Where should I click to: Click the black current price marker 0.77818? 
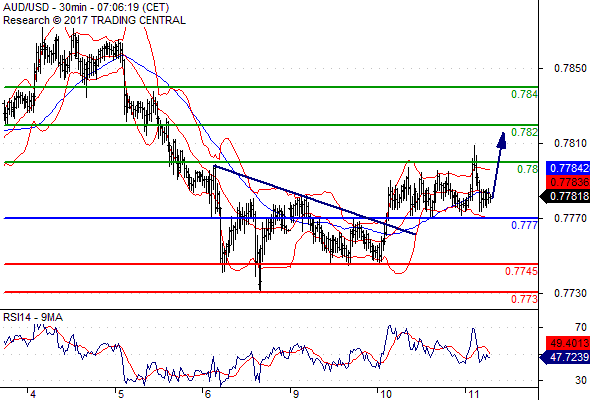[x=565, y=196]
